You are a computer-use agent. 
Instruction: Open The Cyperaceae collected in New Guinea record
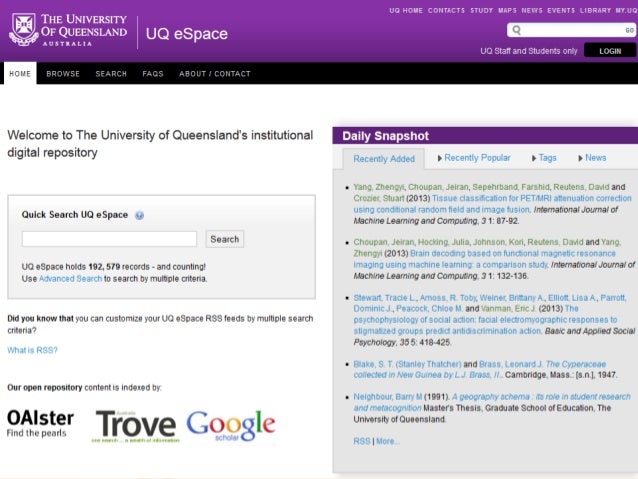(x=480, y=370)
